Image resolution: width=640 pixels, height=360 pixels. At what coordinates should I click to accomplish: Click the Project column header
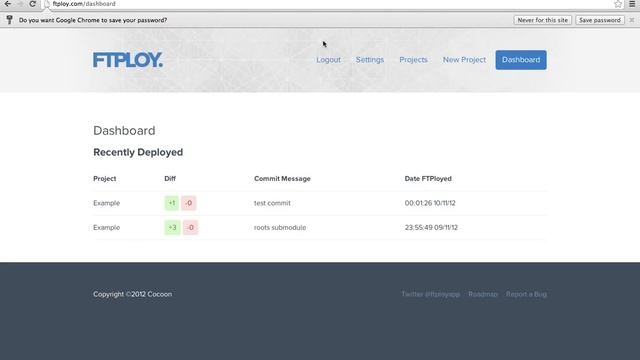point(104,178)
